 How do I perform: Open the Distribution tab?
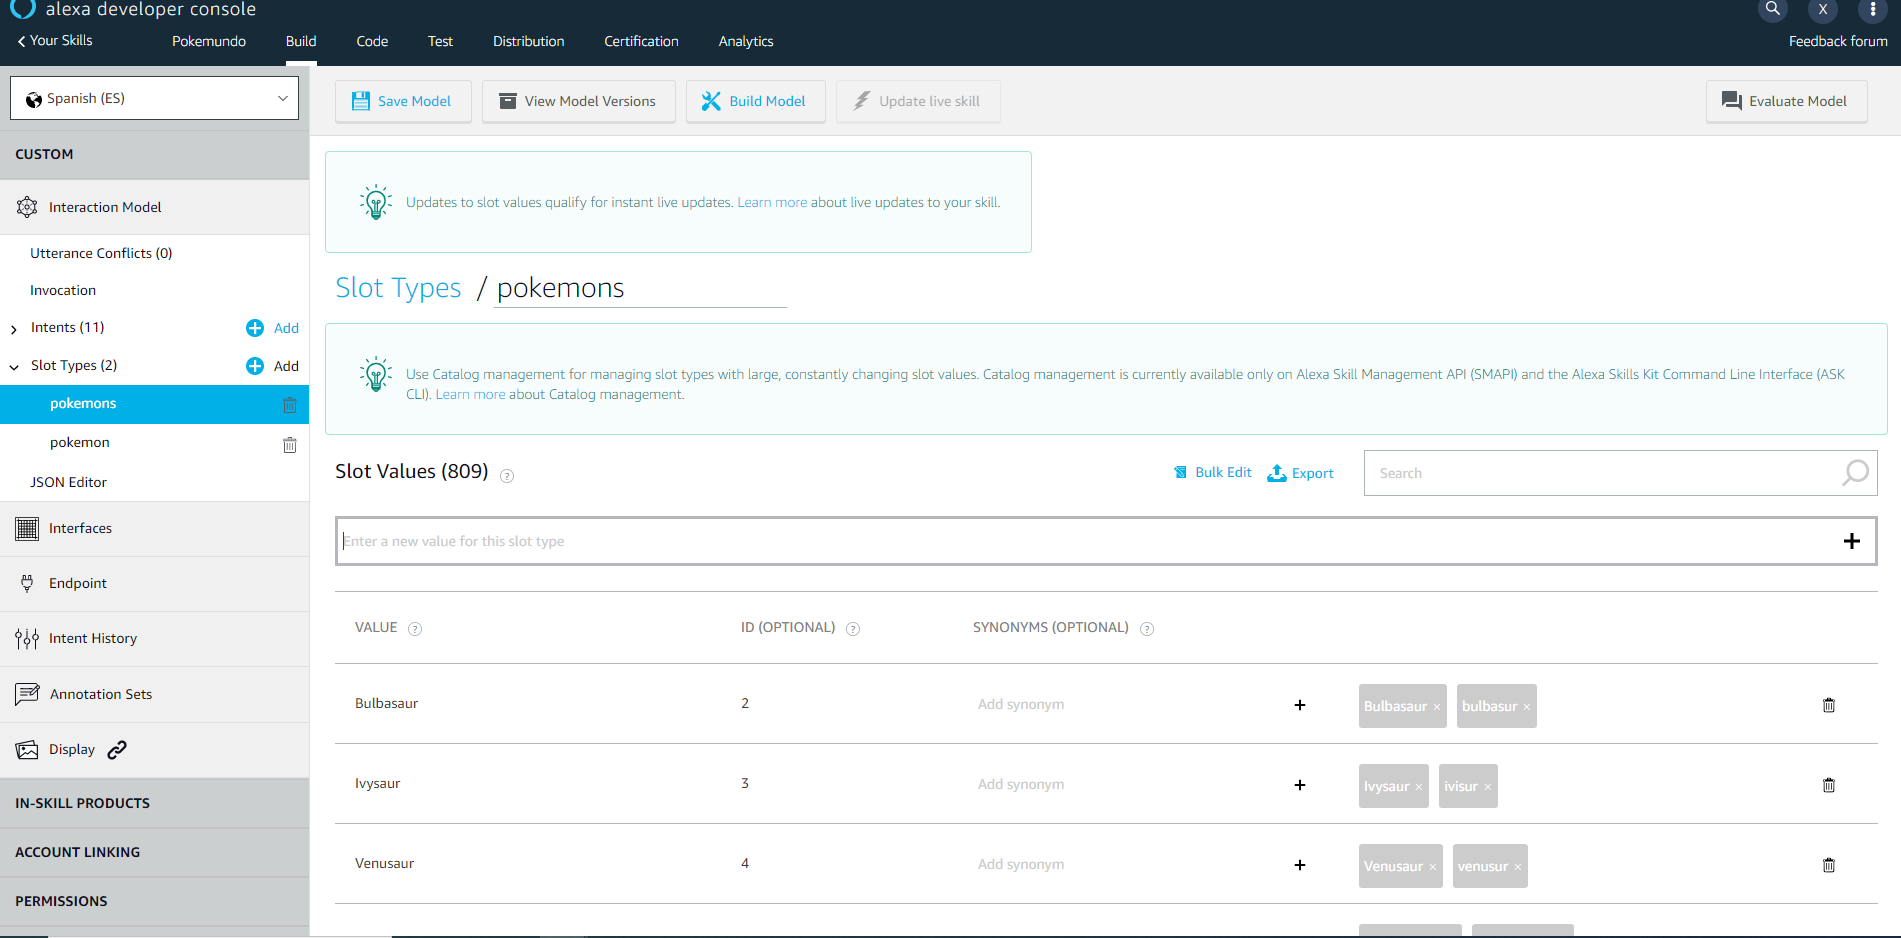(528, 41)
